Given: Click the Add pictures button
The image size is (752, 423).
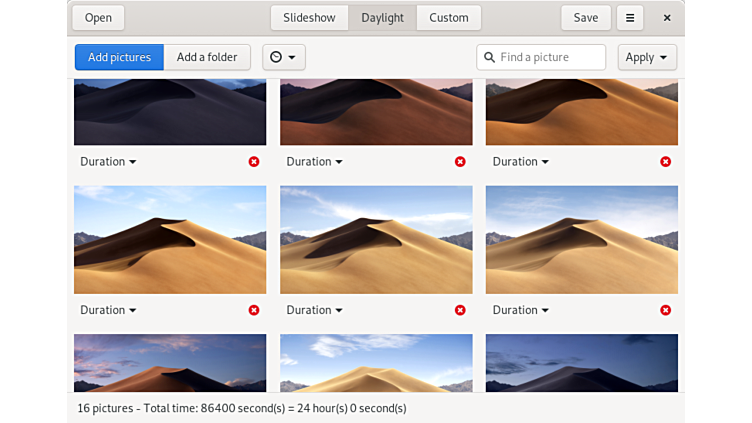Looking at the screenshot, I should (x=119, y=57).
